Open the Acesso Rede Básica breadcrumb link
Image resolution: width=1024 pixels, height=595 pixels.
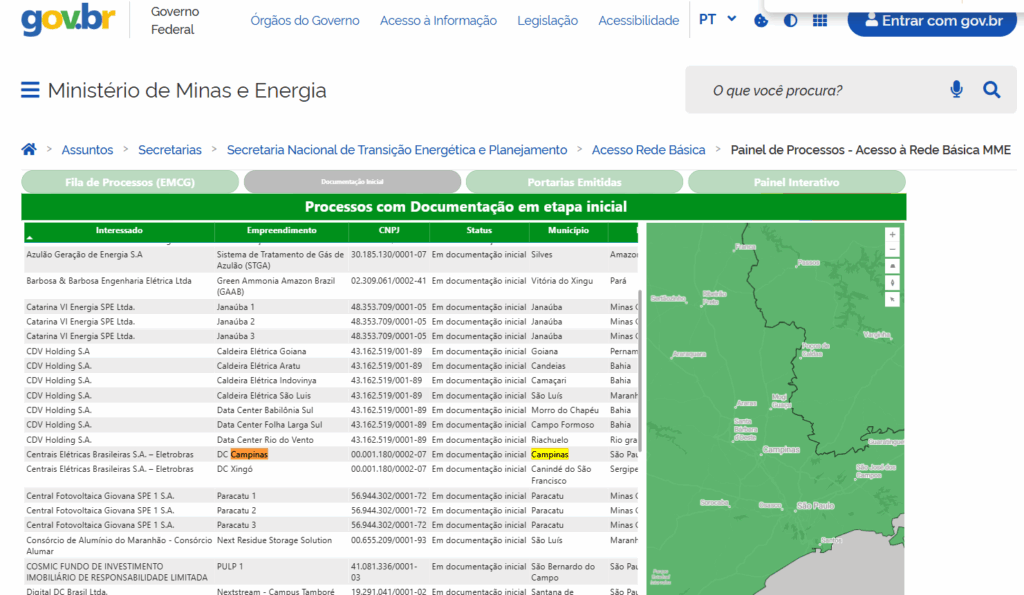pyautogui.click(x=648, y=150)
